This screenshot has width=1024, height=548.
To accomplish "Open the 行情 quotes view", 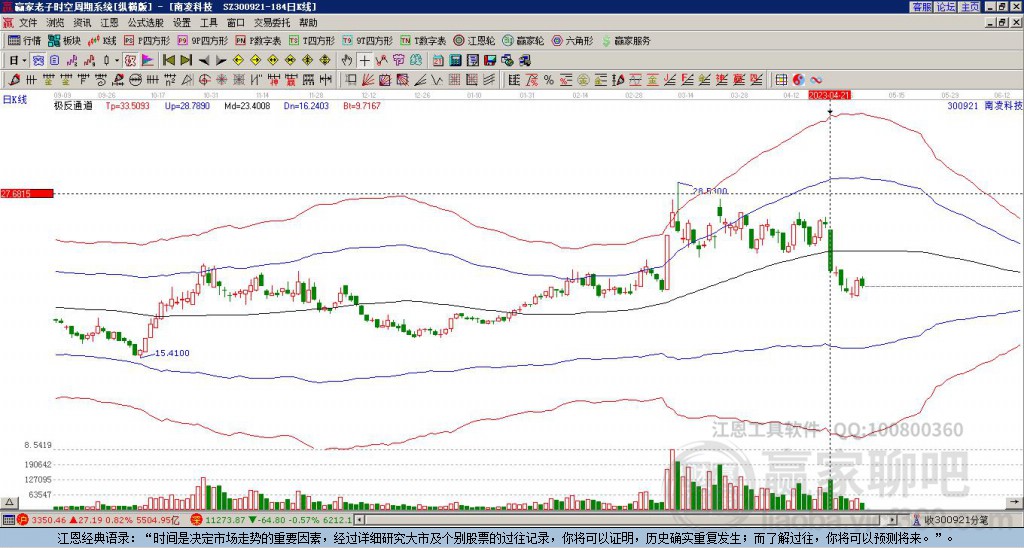I will pos(24,40).
